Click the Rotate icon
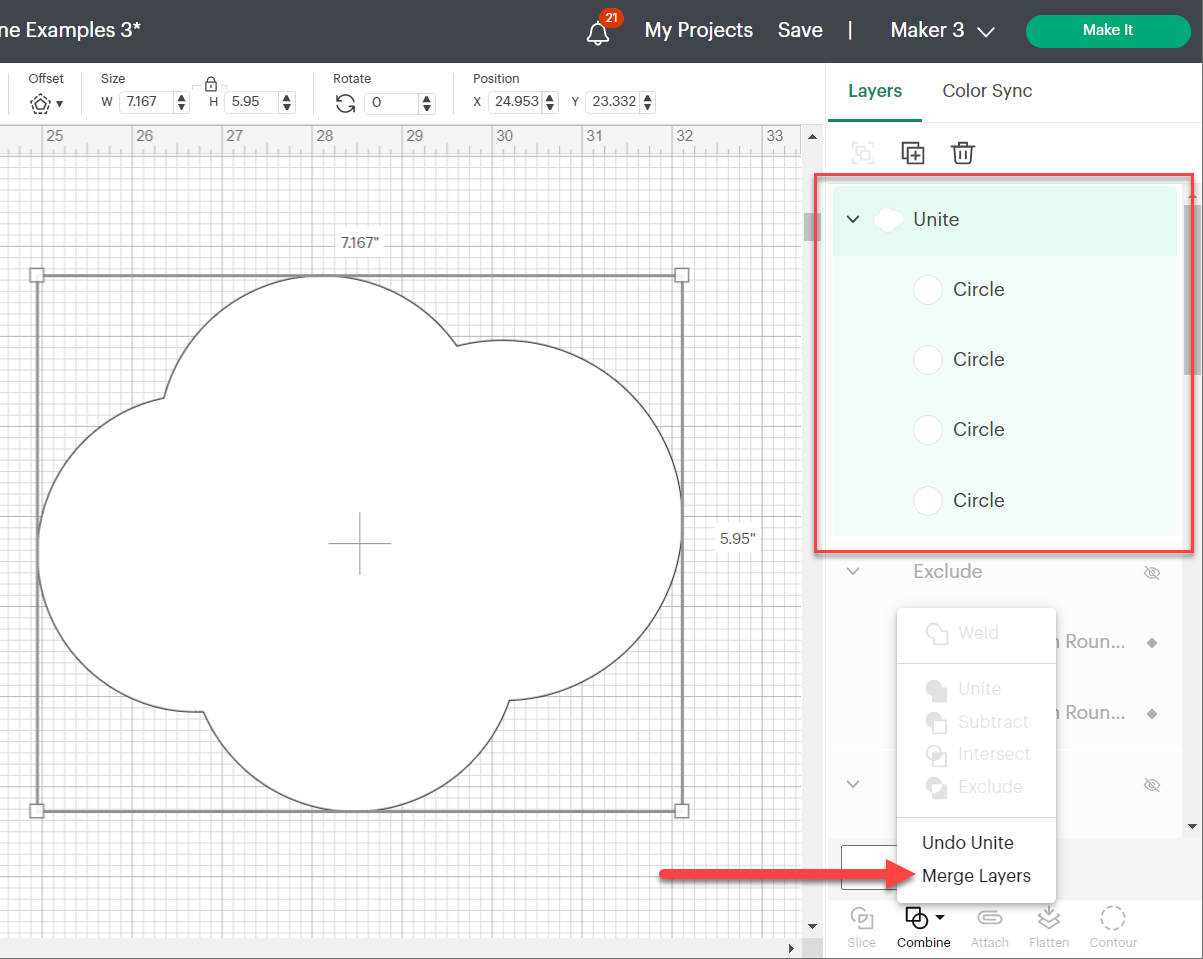1203x959 pixels. click(x=345, y=103)
